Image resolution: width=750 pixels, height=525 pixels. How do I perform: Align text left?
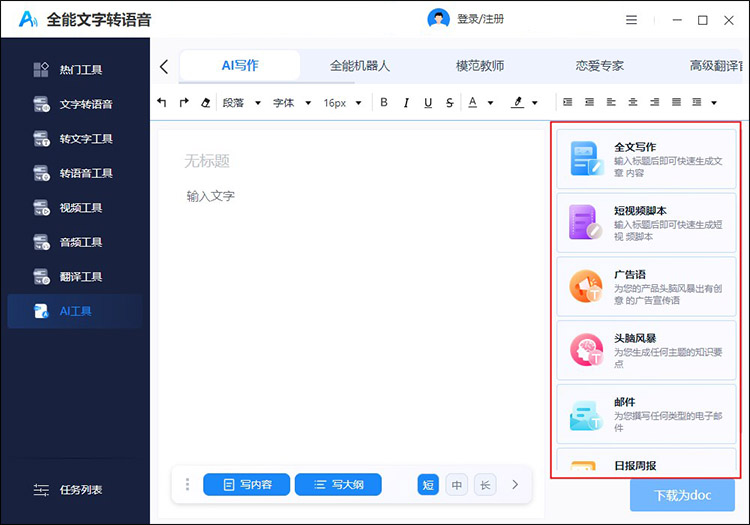(x=611, y=102)
